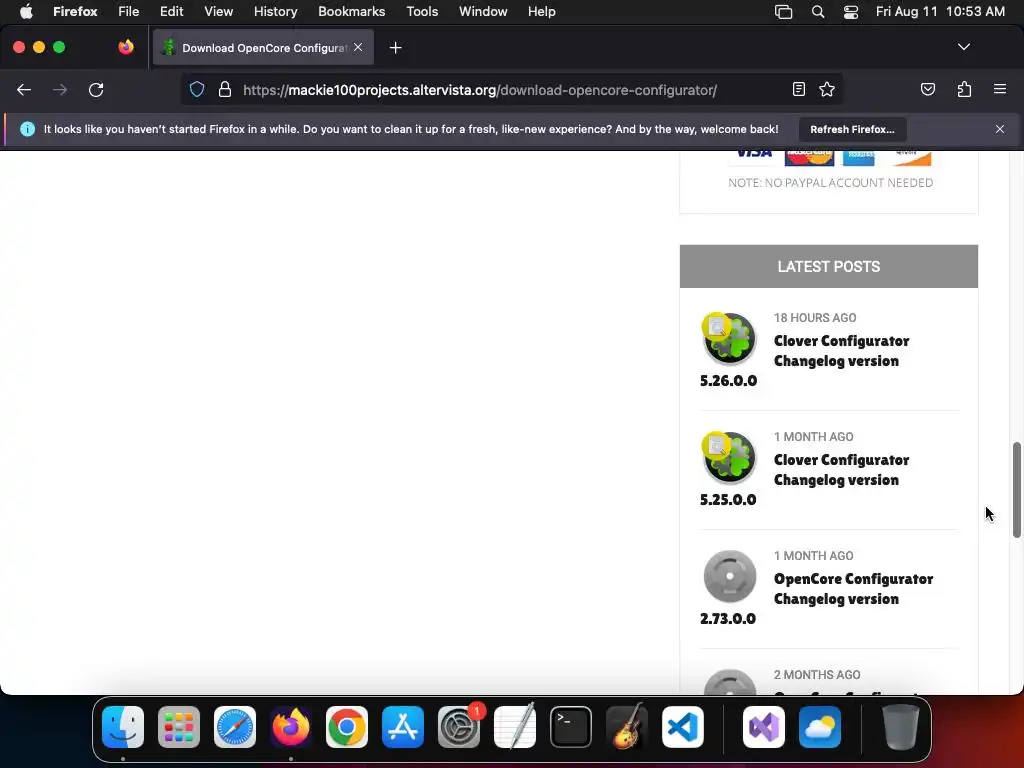The image size is (1024, 768).
Task: Open Safari from the Dock
Action: [234, 727]
